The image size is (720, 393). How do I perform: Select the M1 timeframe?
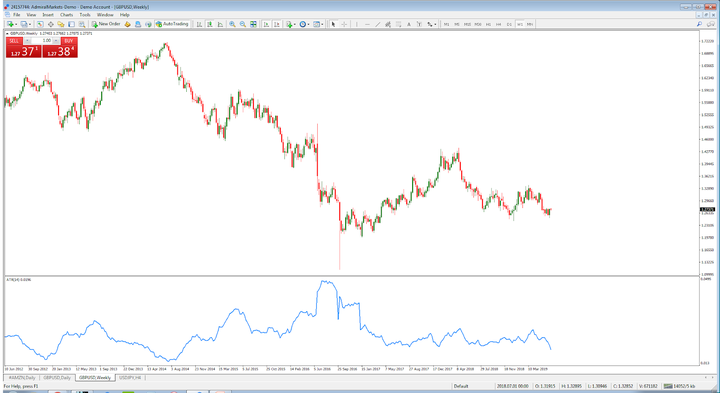point(446,24)
